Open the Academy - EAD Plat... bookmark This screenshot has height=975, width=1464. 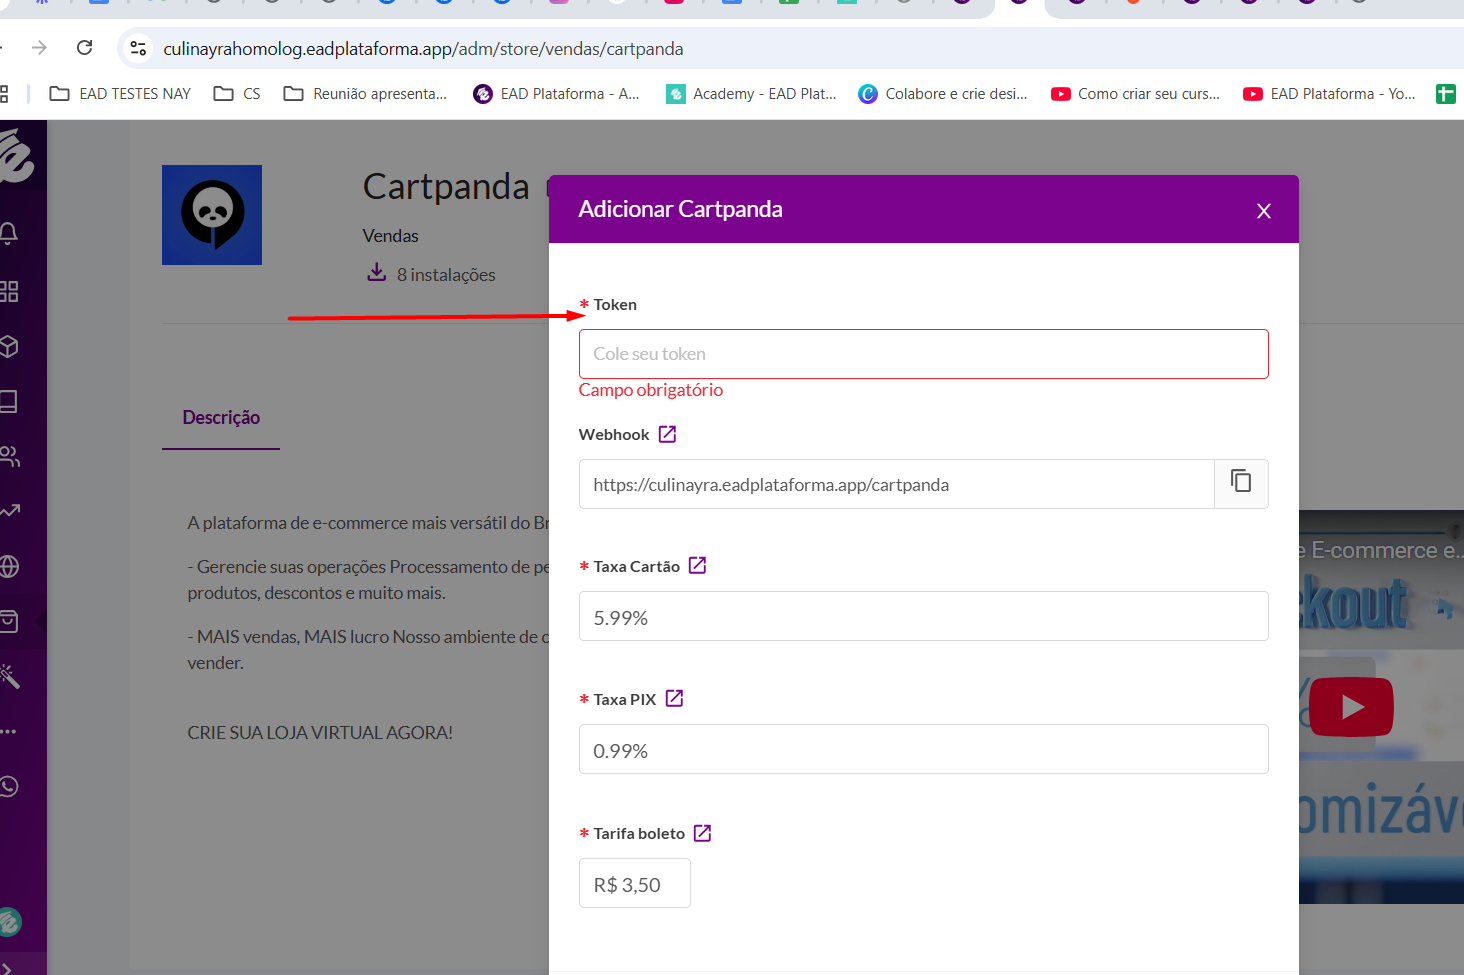[751, 94]
